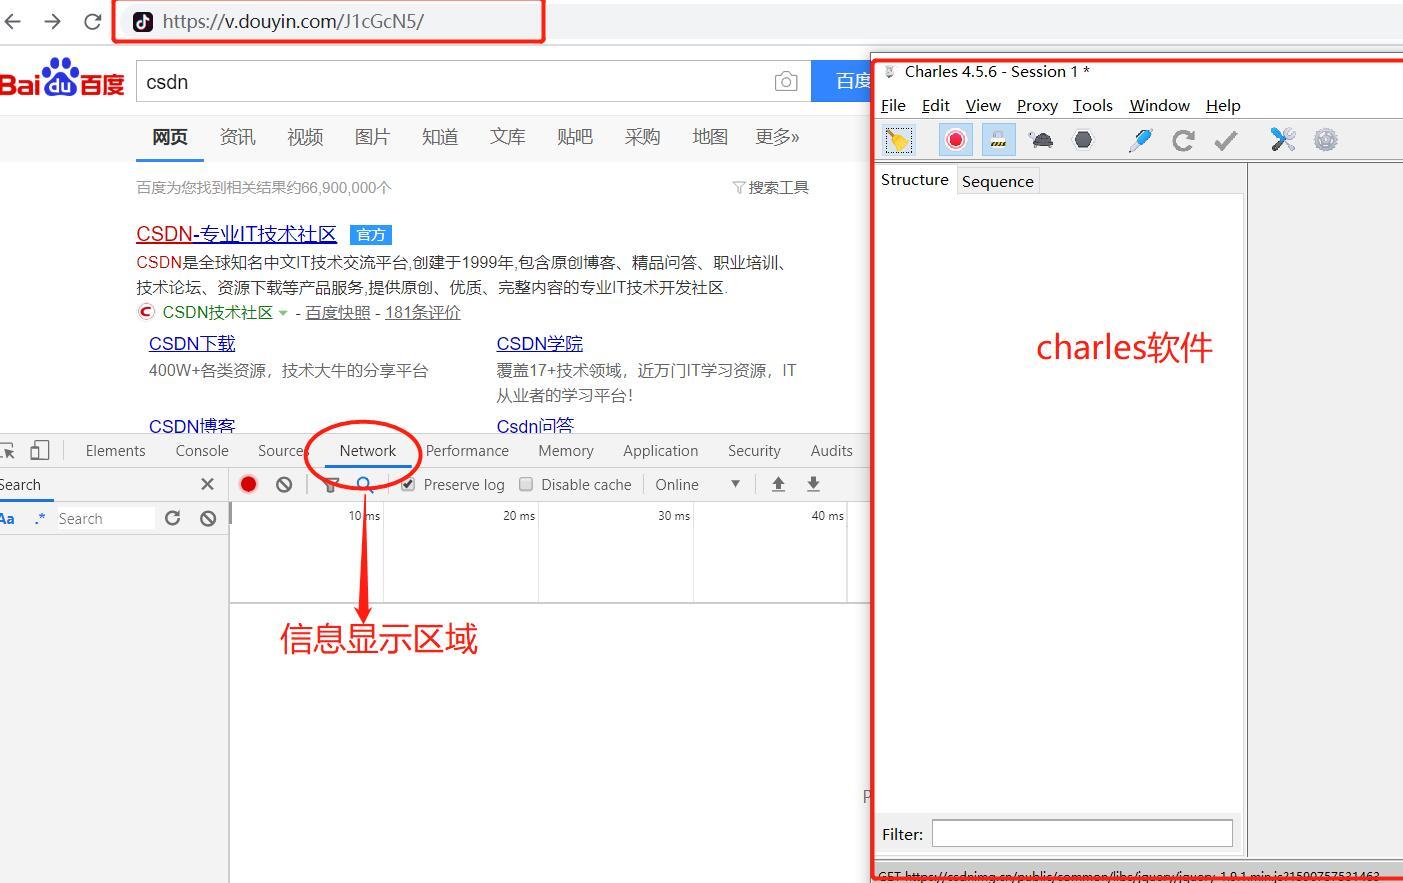This screenshot has height=883, width=1403.
Task: Open 更多 Baidu categories menu
Action: tap(777, 137)
